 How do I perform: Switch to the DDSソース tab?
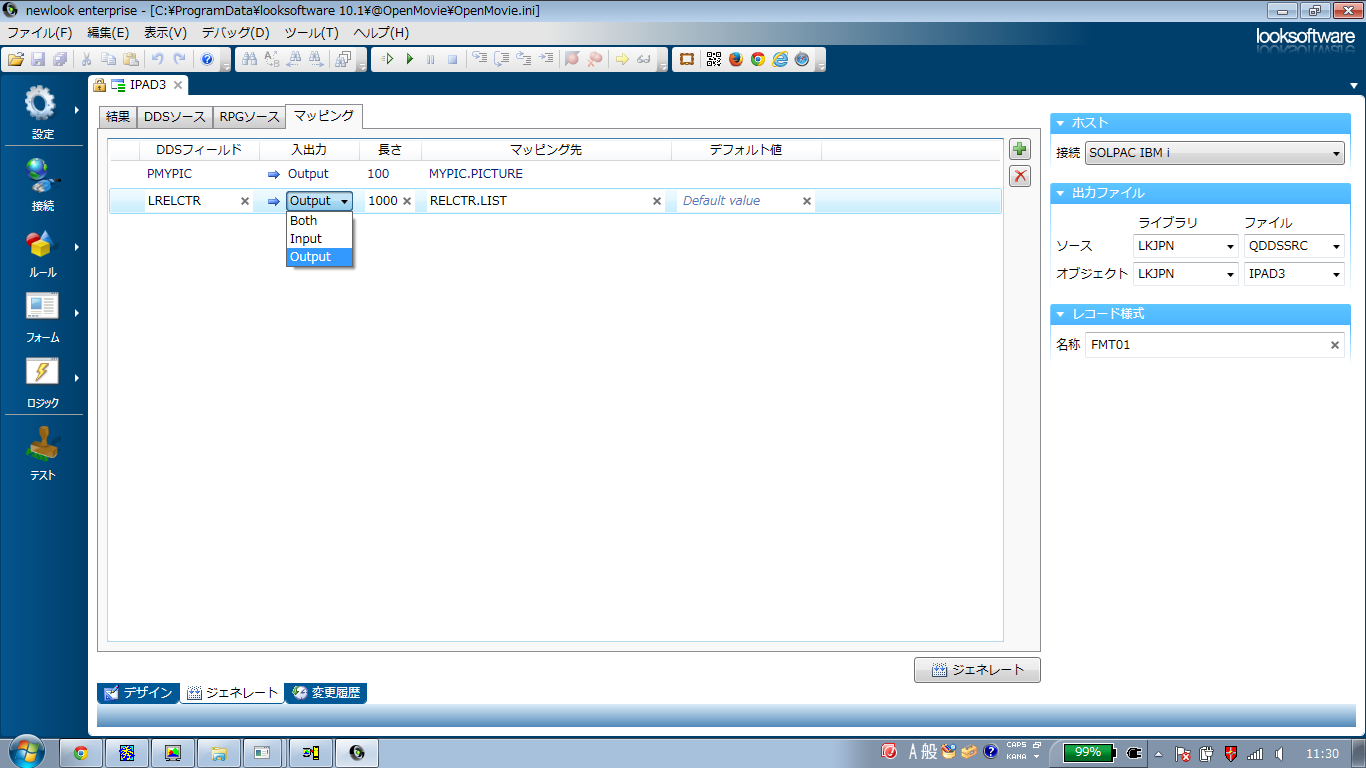(x=175, y=117)
